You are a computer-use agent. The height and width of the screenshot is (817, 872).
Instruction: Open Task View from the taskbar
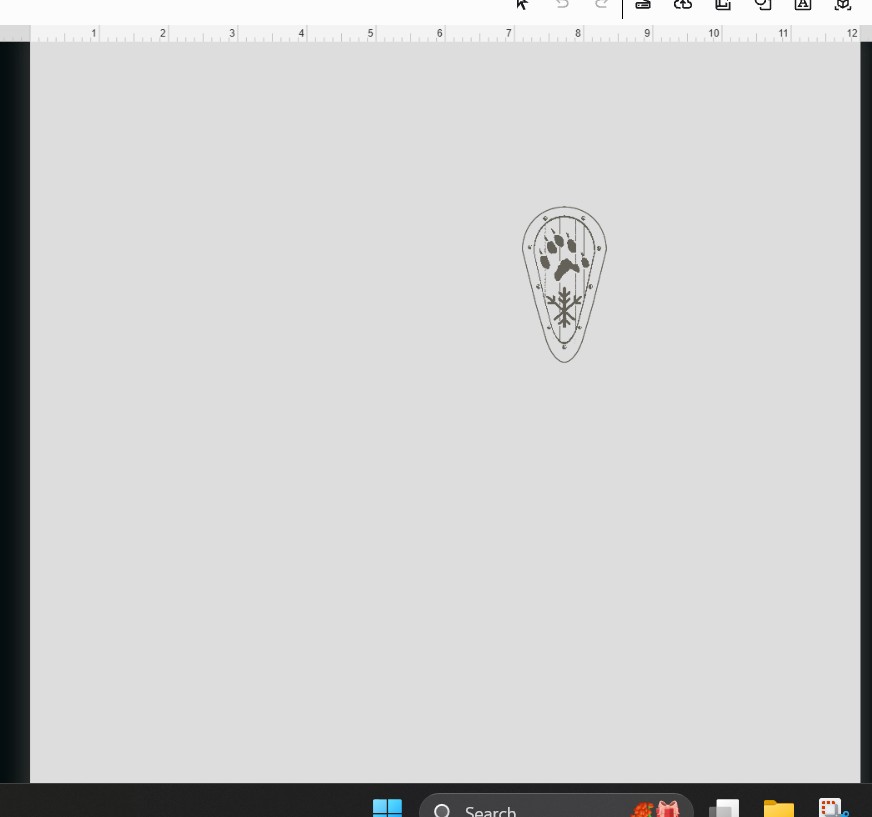(724, 808)
